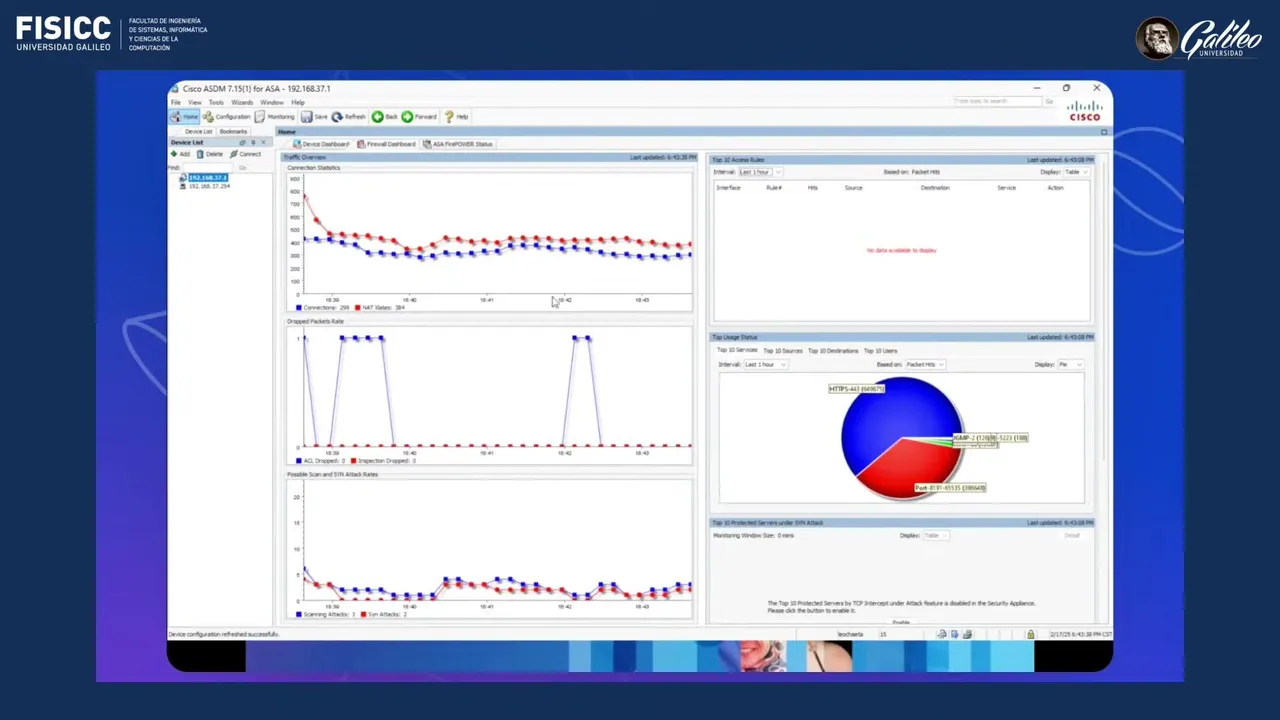Open the Tools menu
The image size is (1280, 720).
coord(216,102)
